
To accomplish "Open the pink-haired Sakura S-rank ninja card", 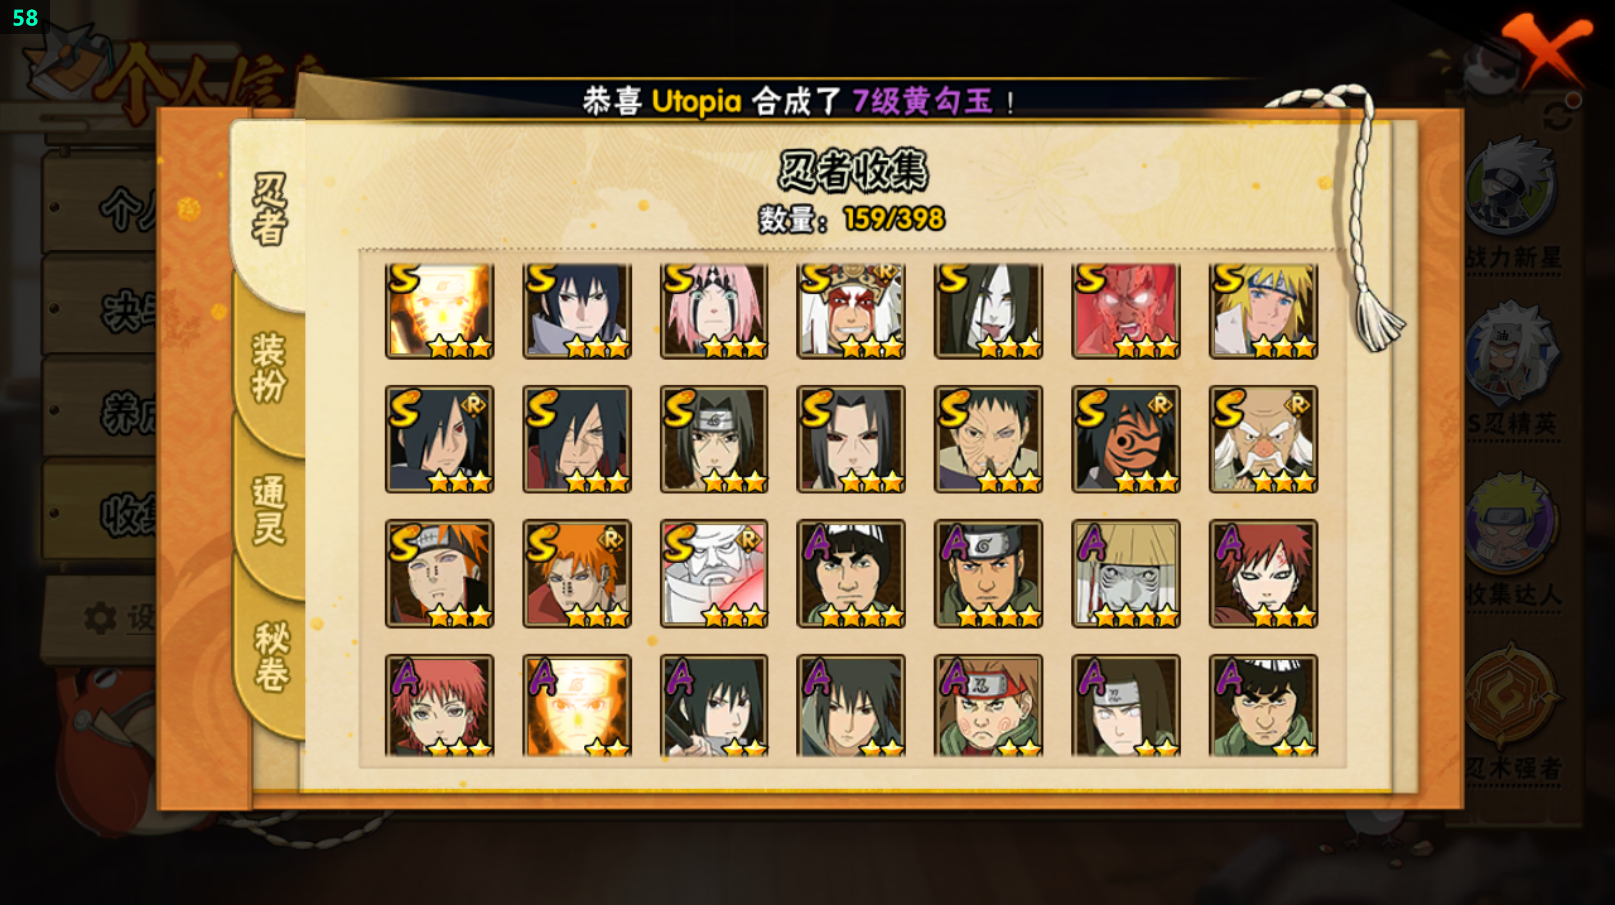I will coord(714,310).
